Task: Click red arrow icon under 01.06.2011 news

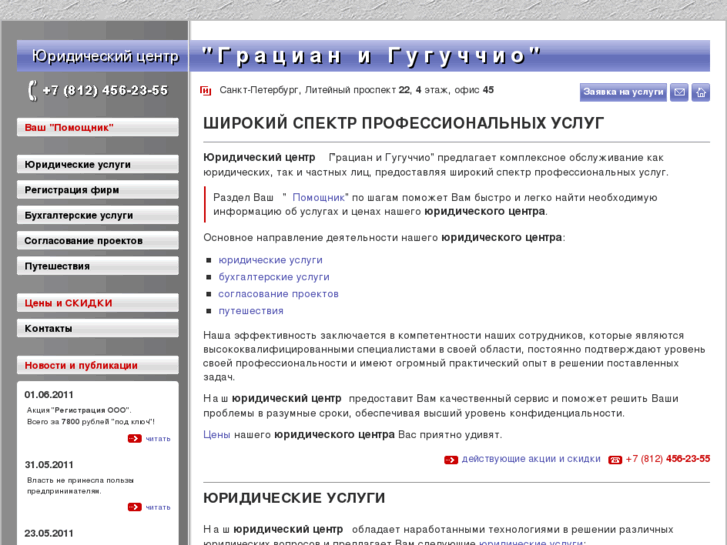Action: coord(134,438)
